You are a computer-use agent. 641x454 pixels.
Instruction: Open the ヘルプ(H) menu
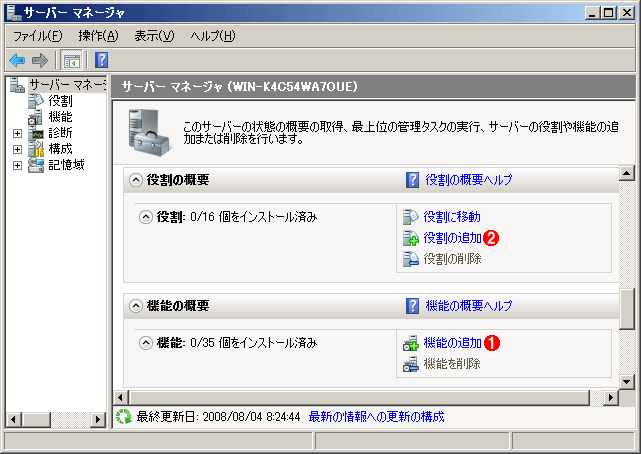[x=213, y=36]
